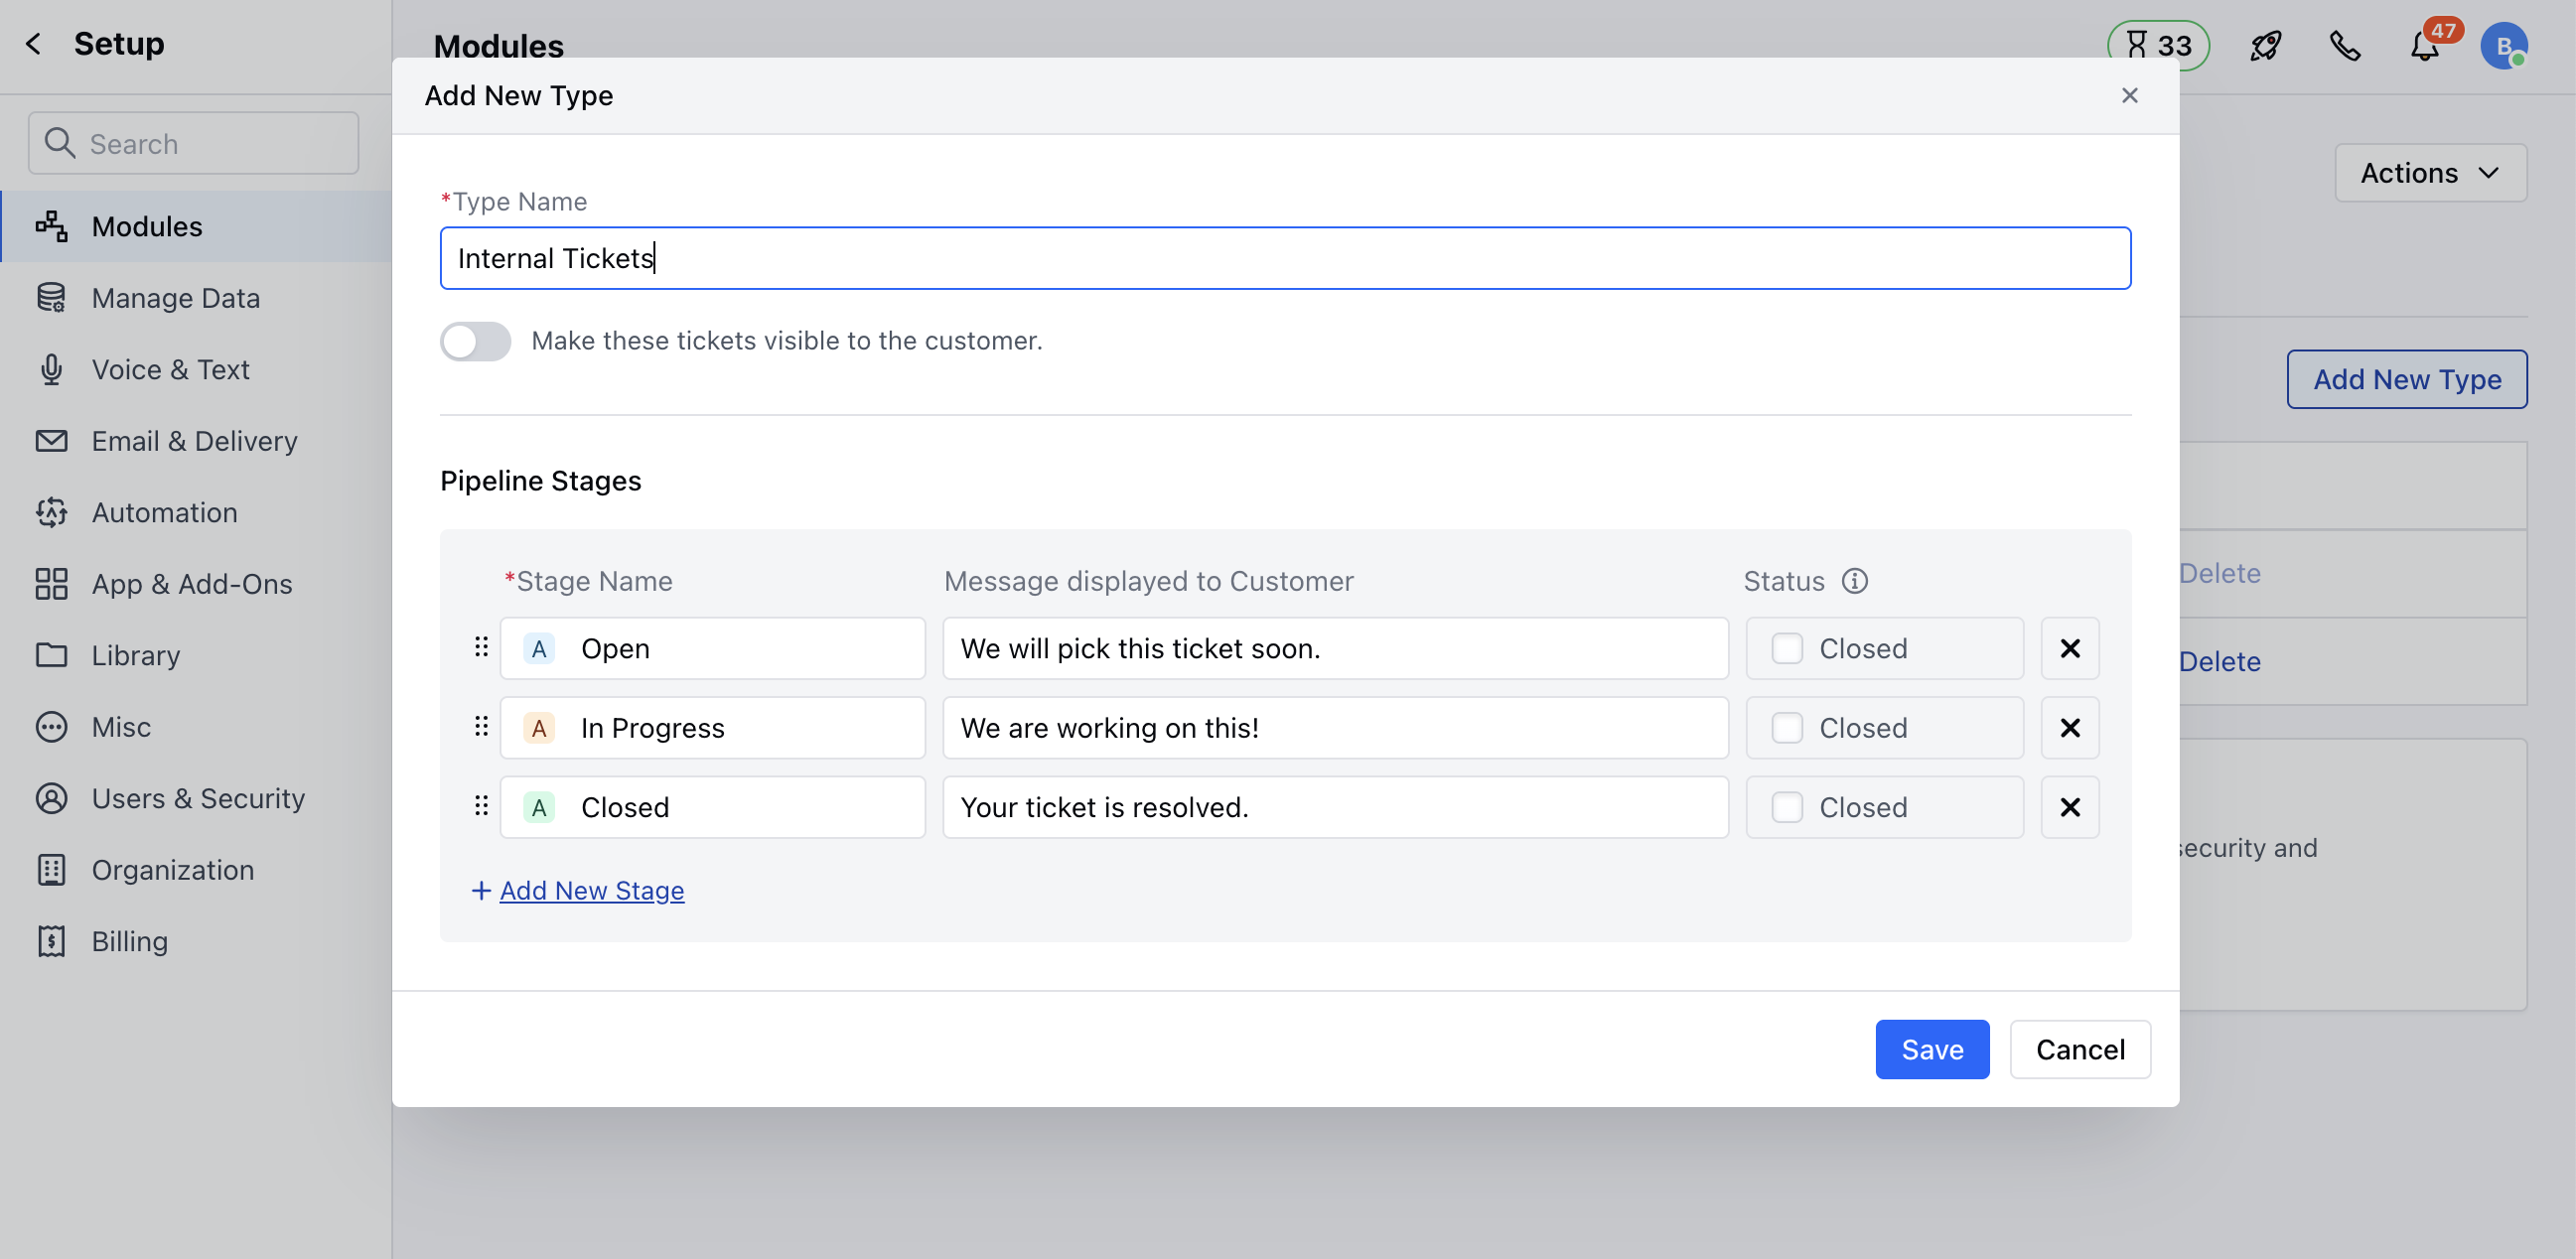Click the rocket icon in the top bar
Viewport: 2576px width, 1259px height.
pos(2265,46)
